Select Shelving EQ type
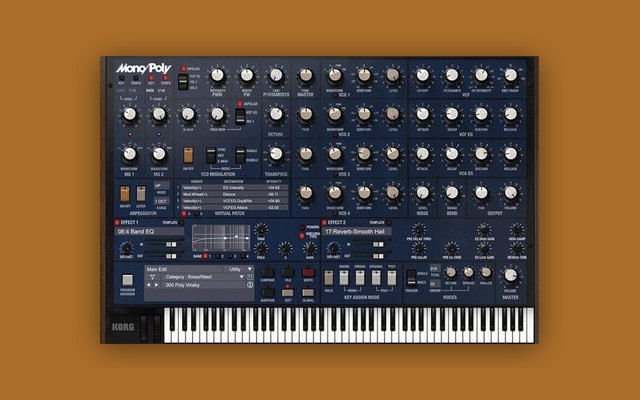The image size is (640, 400). [302, 235]
